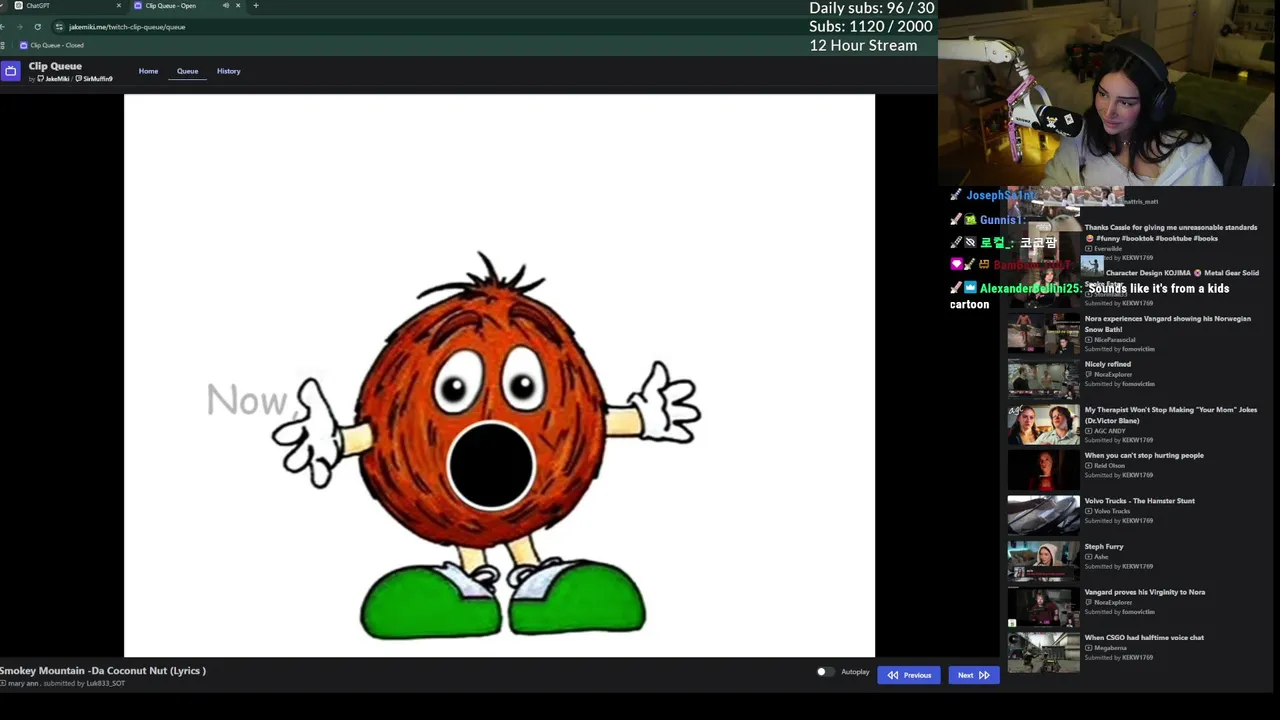This screenshot has width=1280, height=720.
Task: Open the Clip Queue - Closed bookmark
Action: tap(52, 45)
